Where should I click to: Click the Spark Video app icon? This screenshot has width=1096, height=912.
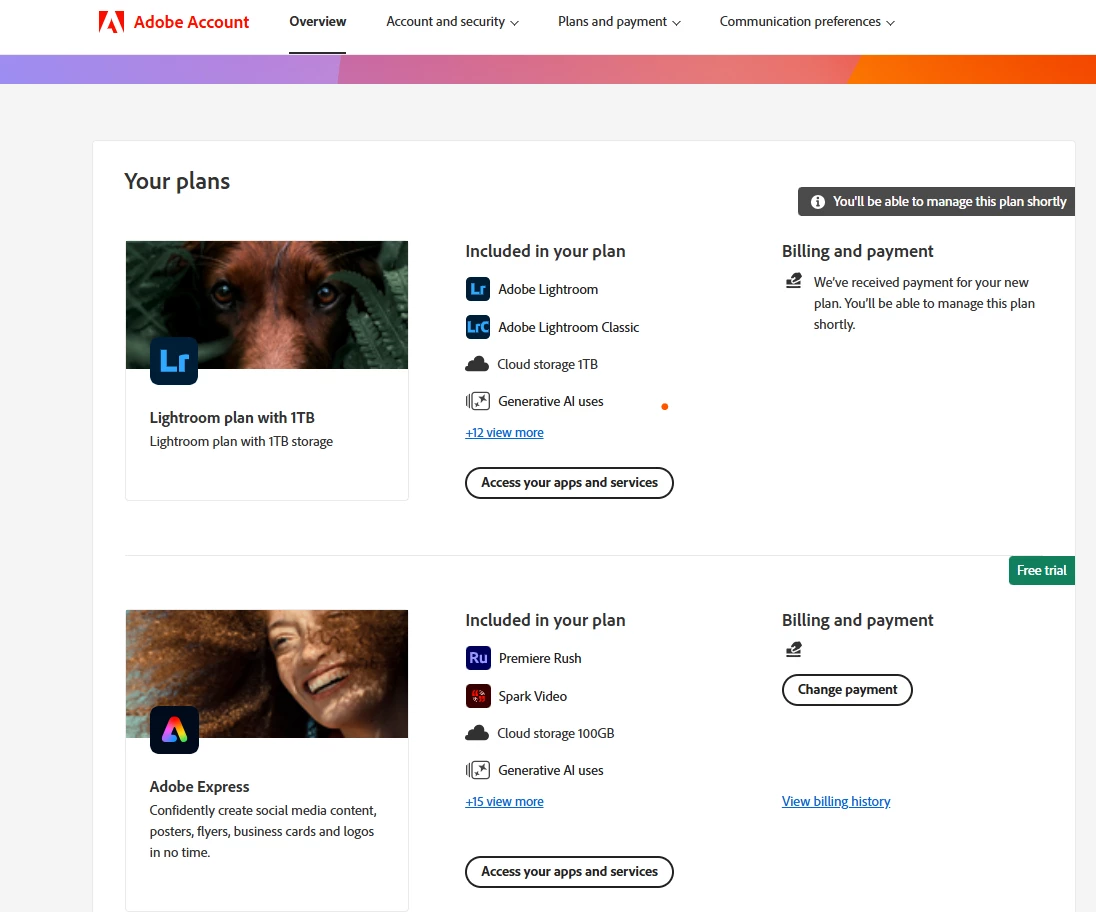click(478, 696)
